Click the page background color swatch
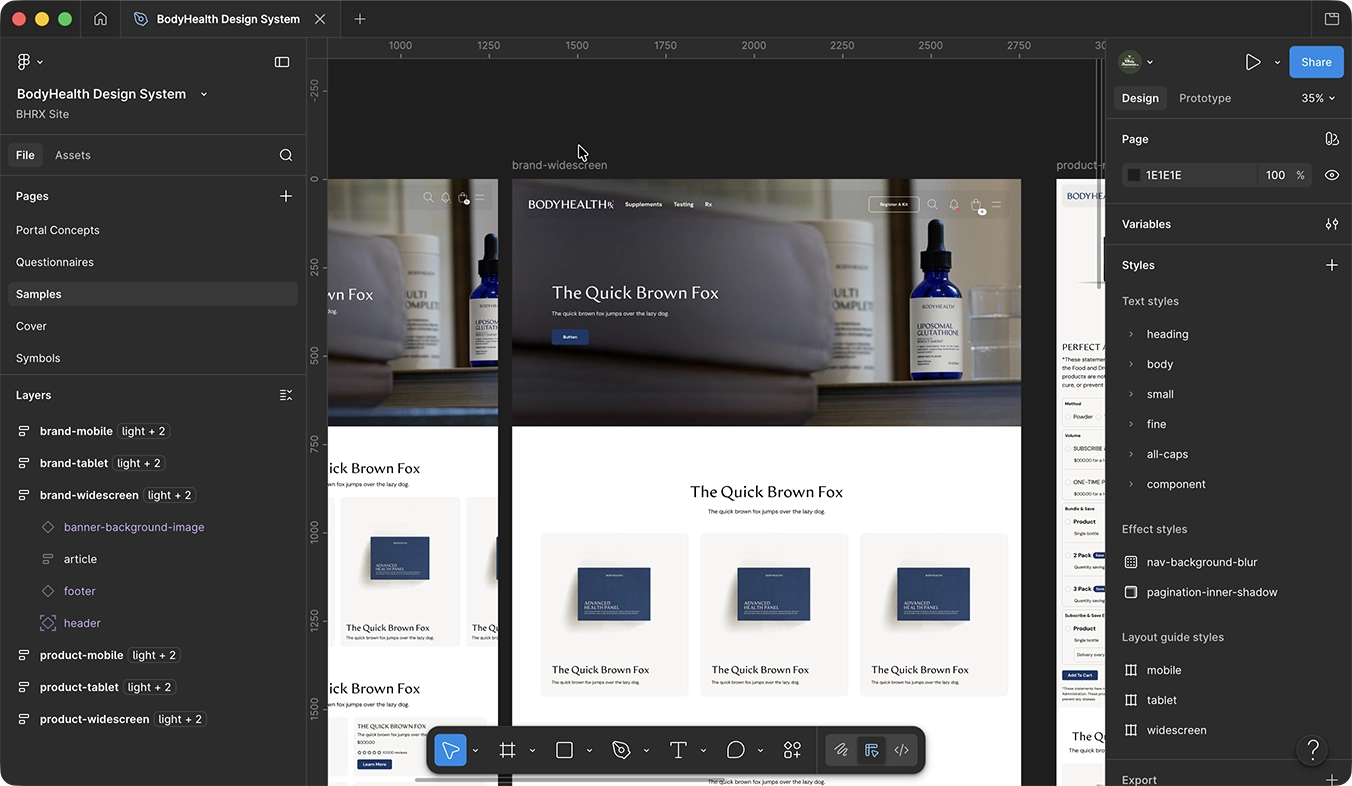Image resolution: width=1352 pixels, height=786 pixels. point(1133,175)
